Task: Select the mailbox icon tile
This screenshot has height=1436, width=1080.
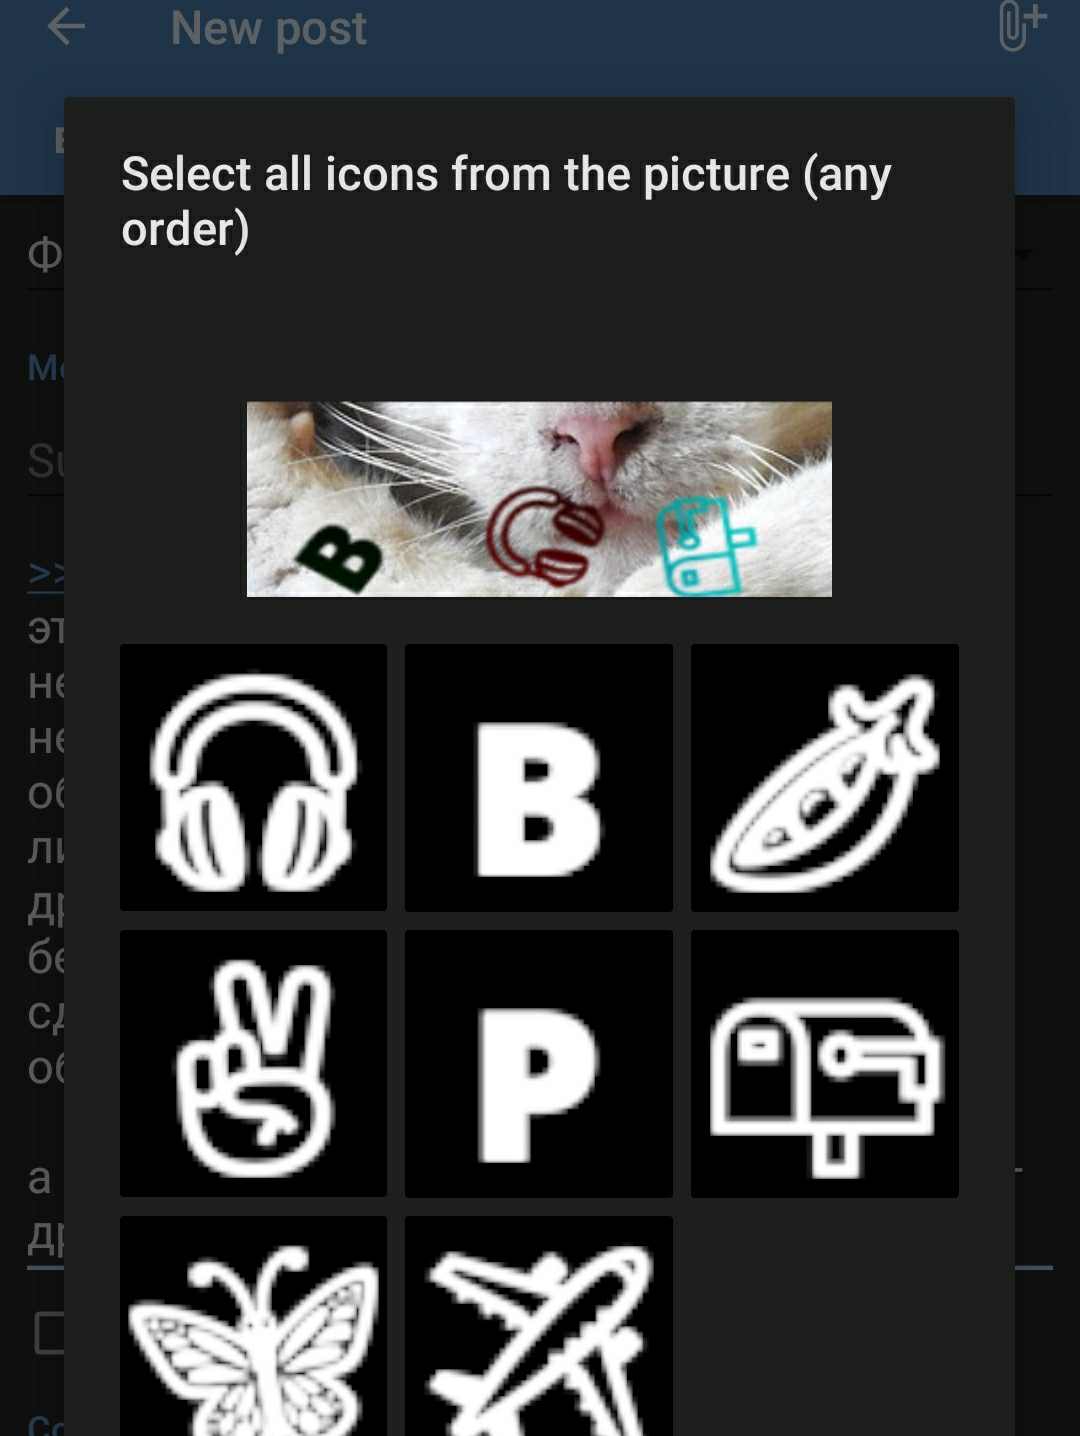Action: pyautogui.click(x=825, y=1063)
